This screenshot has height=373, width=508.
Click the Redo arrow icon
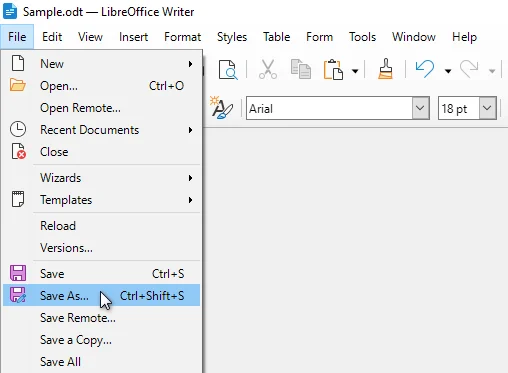click(x=469, y=69)
